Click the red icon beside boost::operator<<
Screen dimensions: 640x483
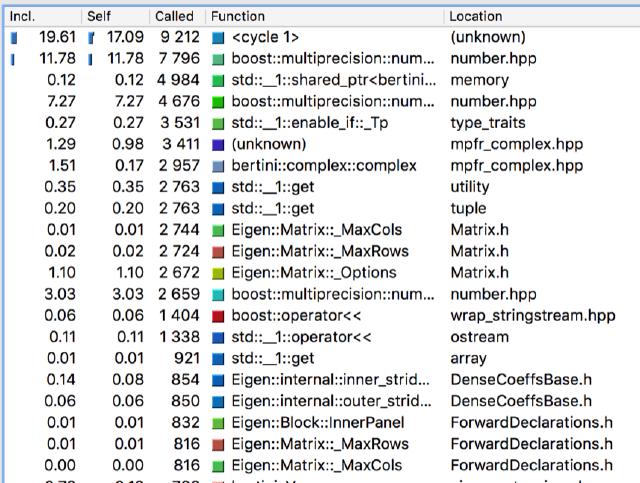(218, 316)
